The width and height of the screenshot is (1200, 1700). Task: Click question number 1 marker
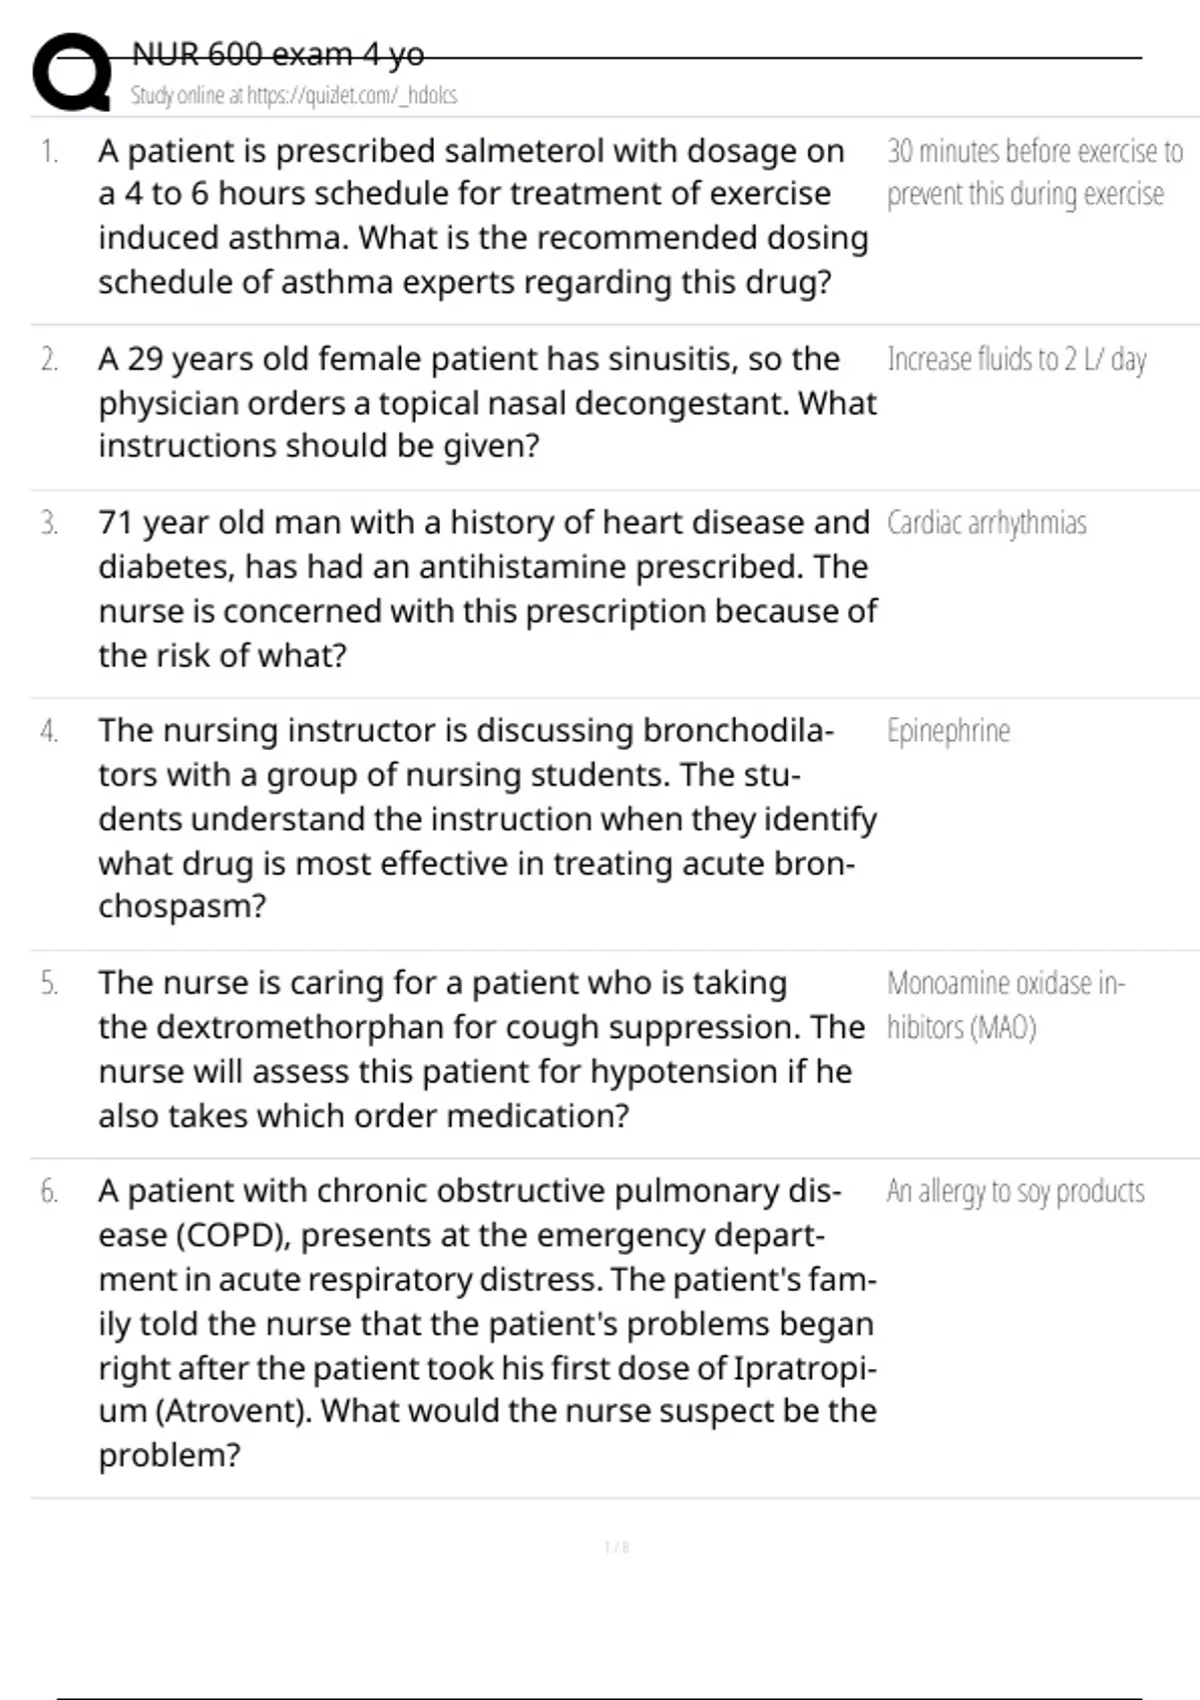[49, 152]
